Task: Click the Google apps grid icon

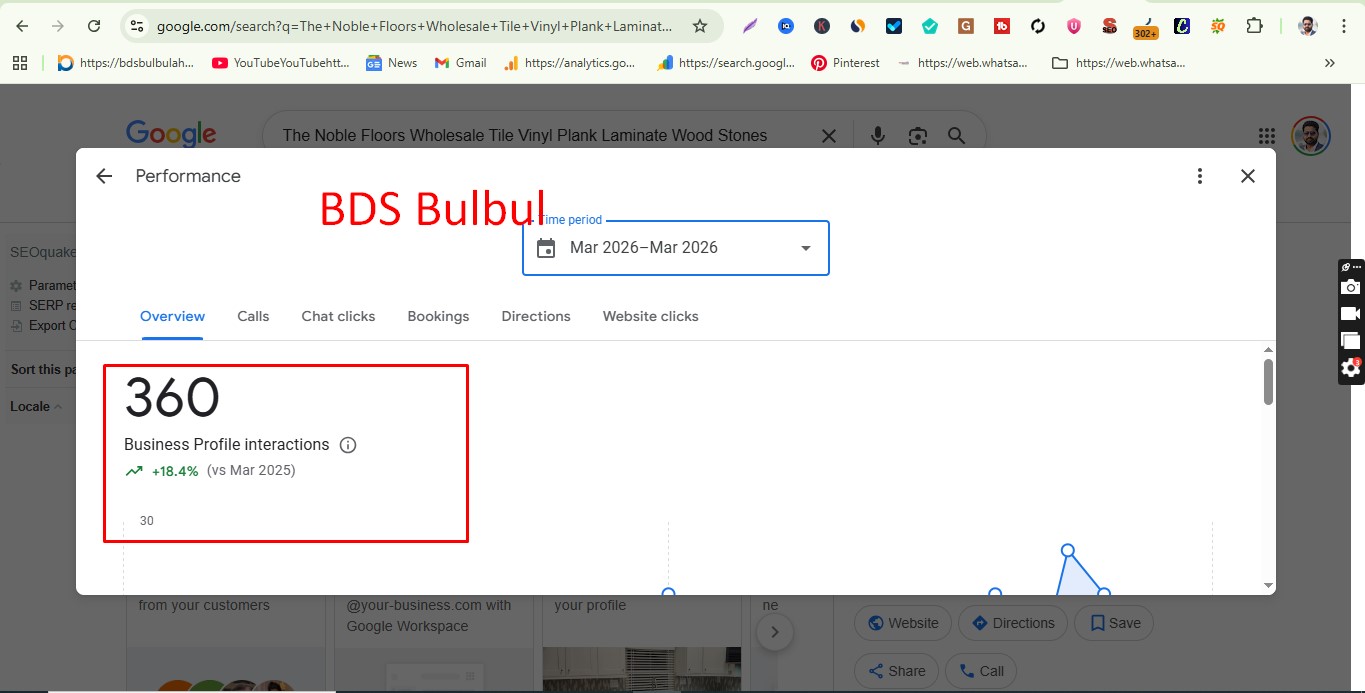Action: 1266,135
